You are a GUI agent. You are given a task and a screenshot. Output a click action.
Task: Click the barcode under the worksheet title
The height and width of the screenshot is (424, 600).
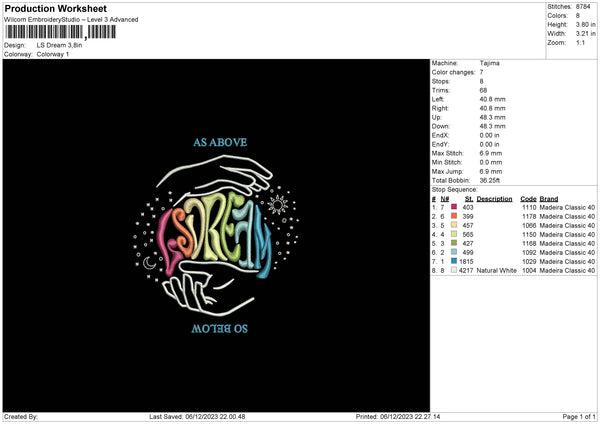(x=60, y=32)
